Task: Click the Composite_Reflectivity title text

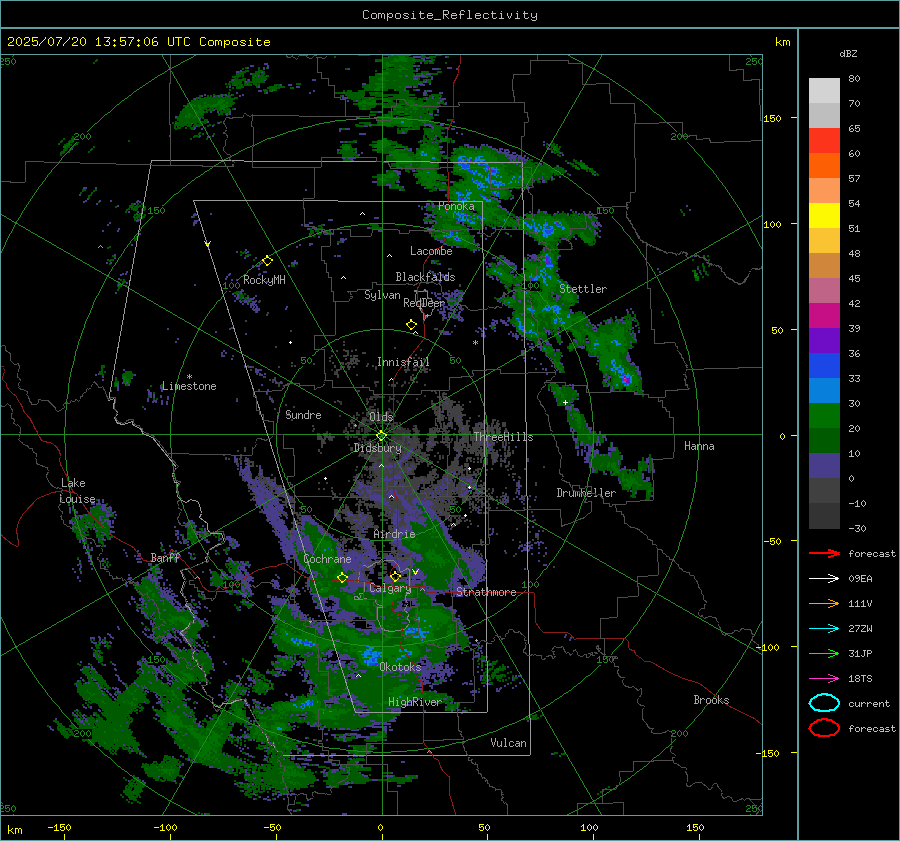Action: (449, 15)
